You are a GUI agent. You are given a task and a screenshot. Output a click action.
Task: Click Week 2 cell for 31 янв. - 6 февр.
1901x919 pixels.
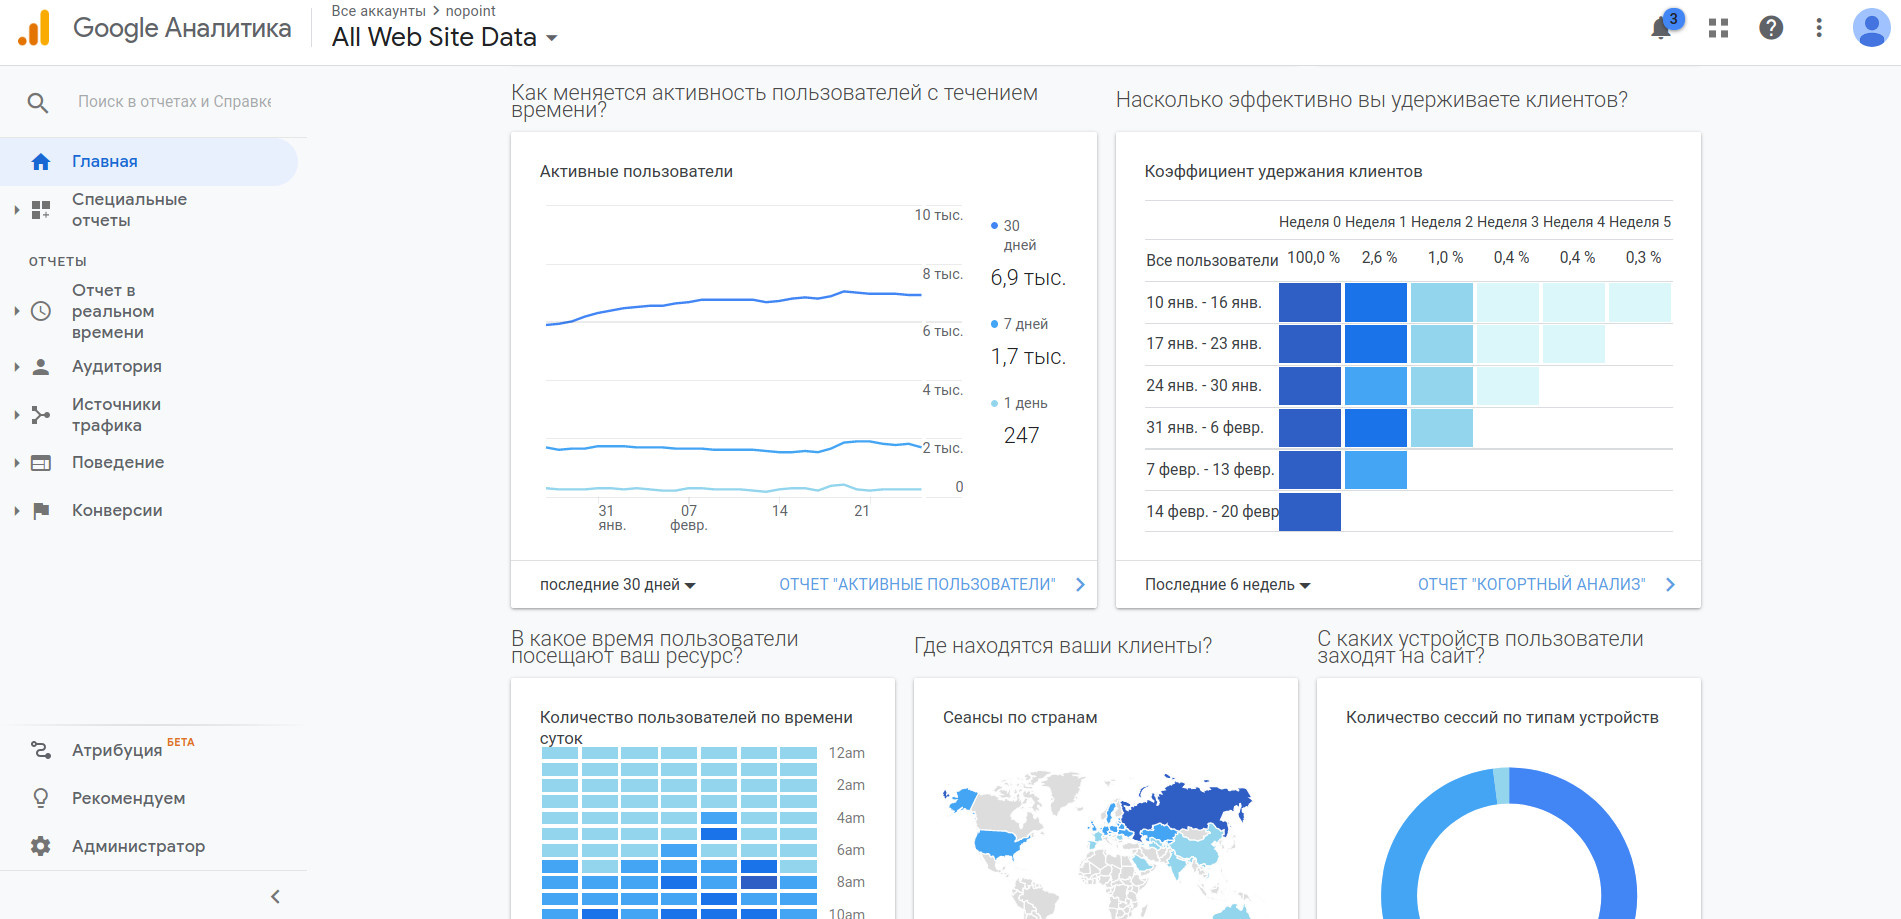[1442, 428]
